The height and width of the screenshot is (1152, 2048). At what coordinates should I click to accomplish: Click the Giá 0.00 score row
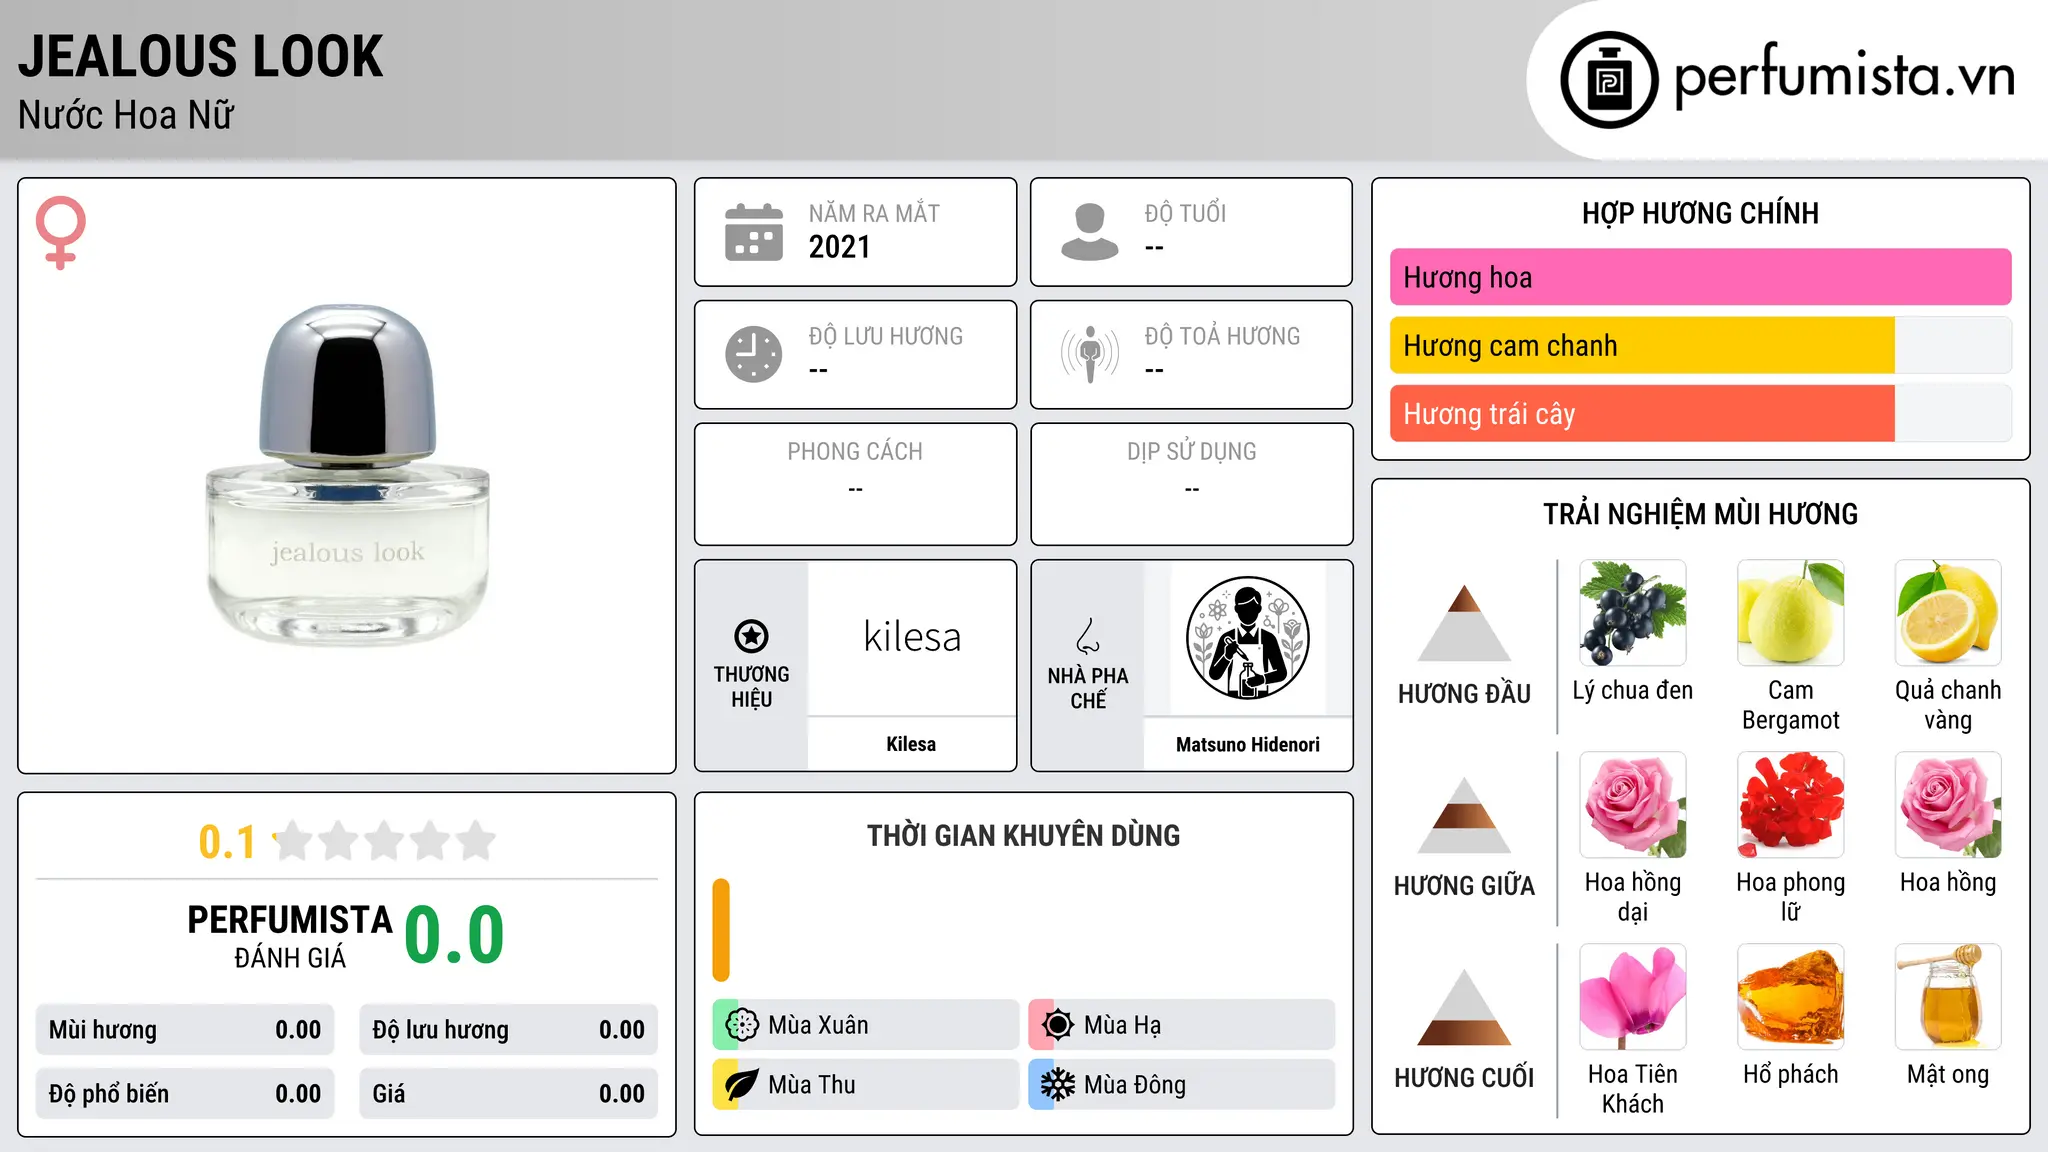[508, 1094]
